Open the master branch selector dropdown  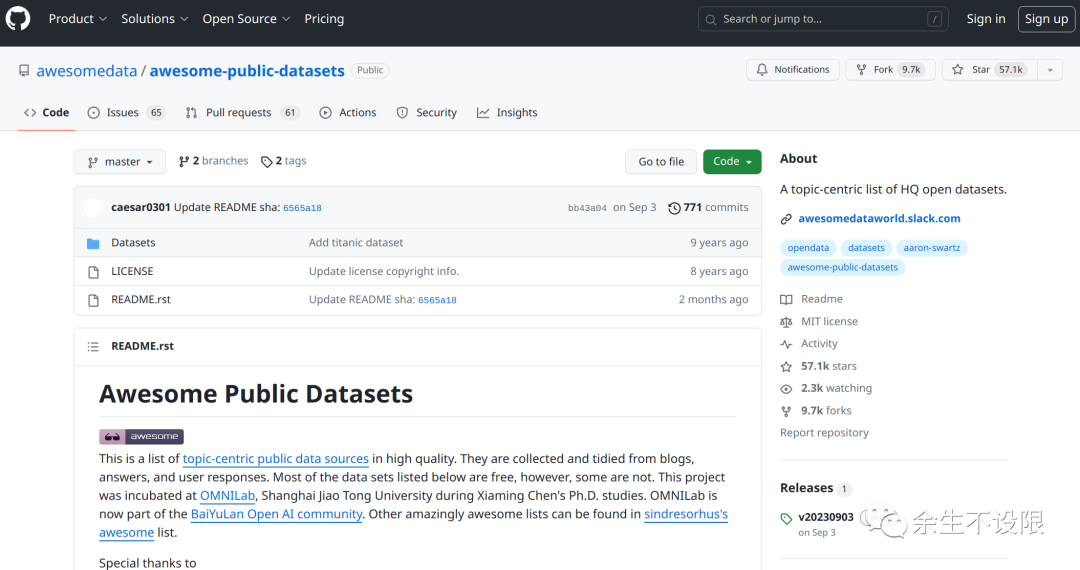120,162
